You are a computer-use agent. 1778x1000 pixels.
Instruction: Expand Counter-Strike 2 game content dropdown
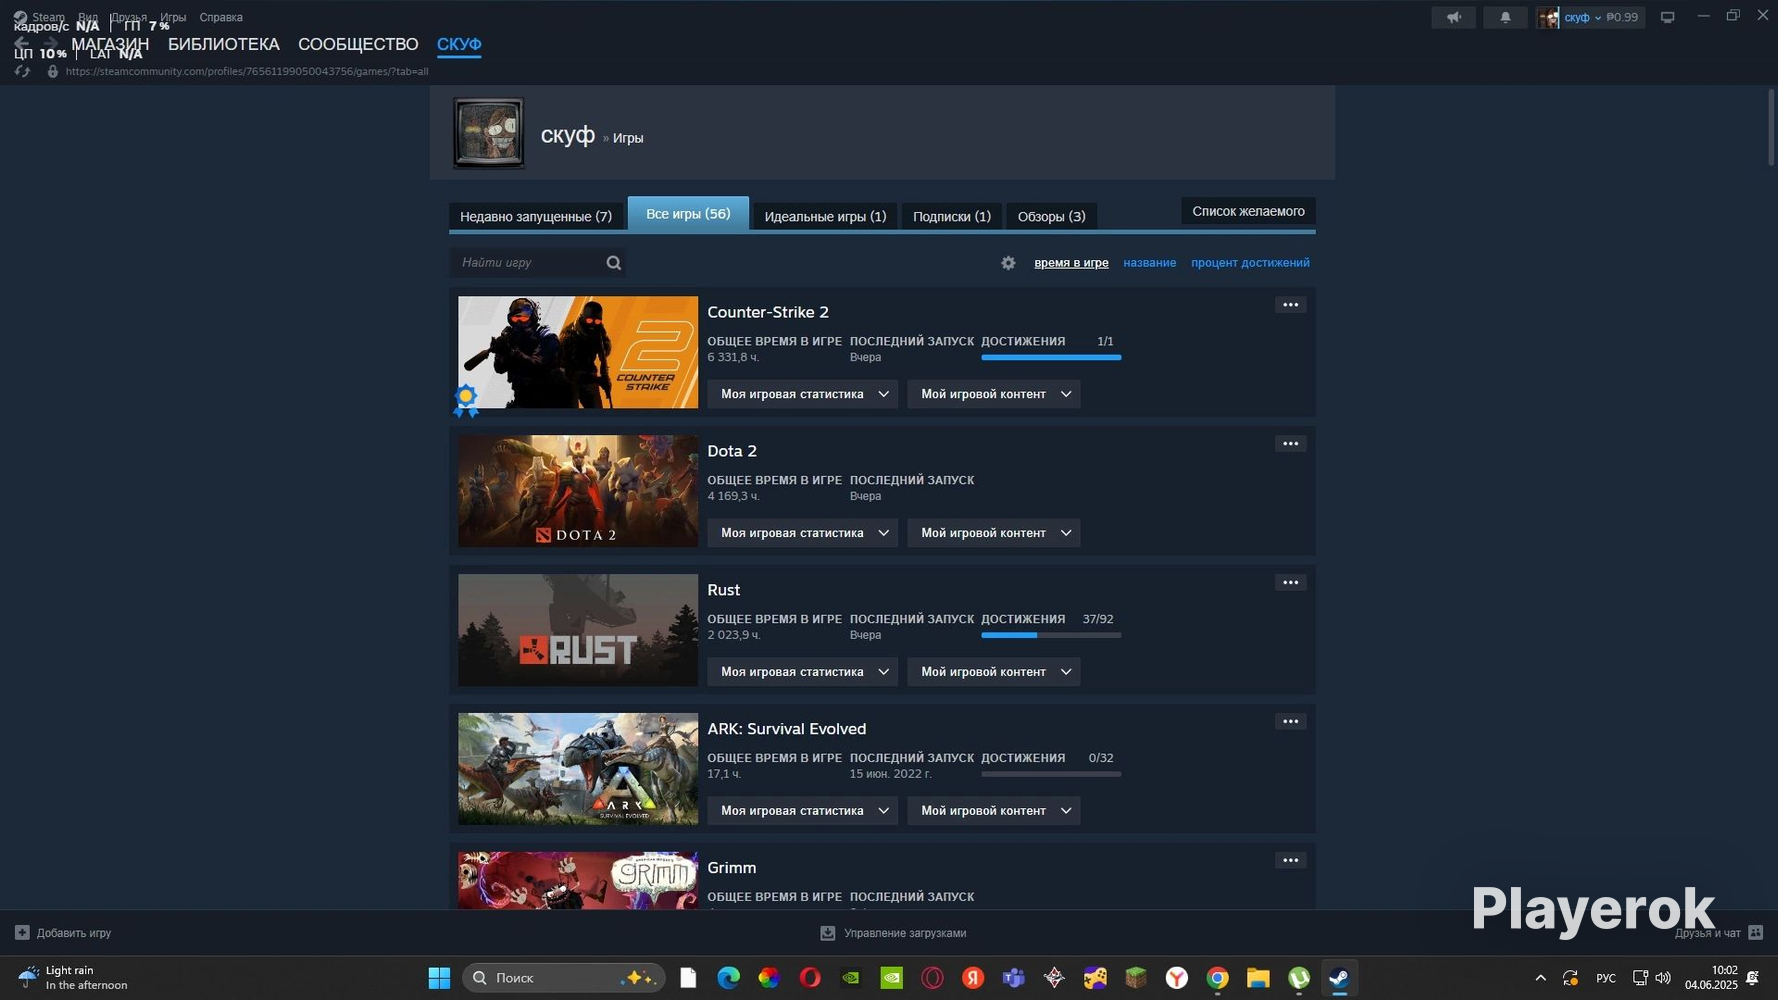click(x=994, y=394)
